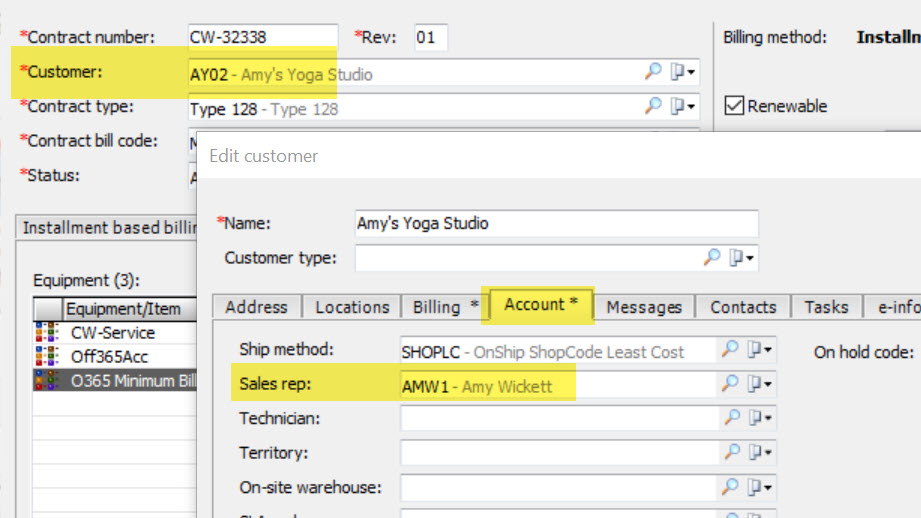The height and width of the screenshot is (518, 921).
Task: Open the Messages tab
Action: coord(644,307)
